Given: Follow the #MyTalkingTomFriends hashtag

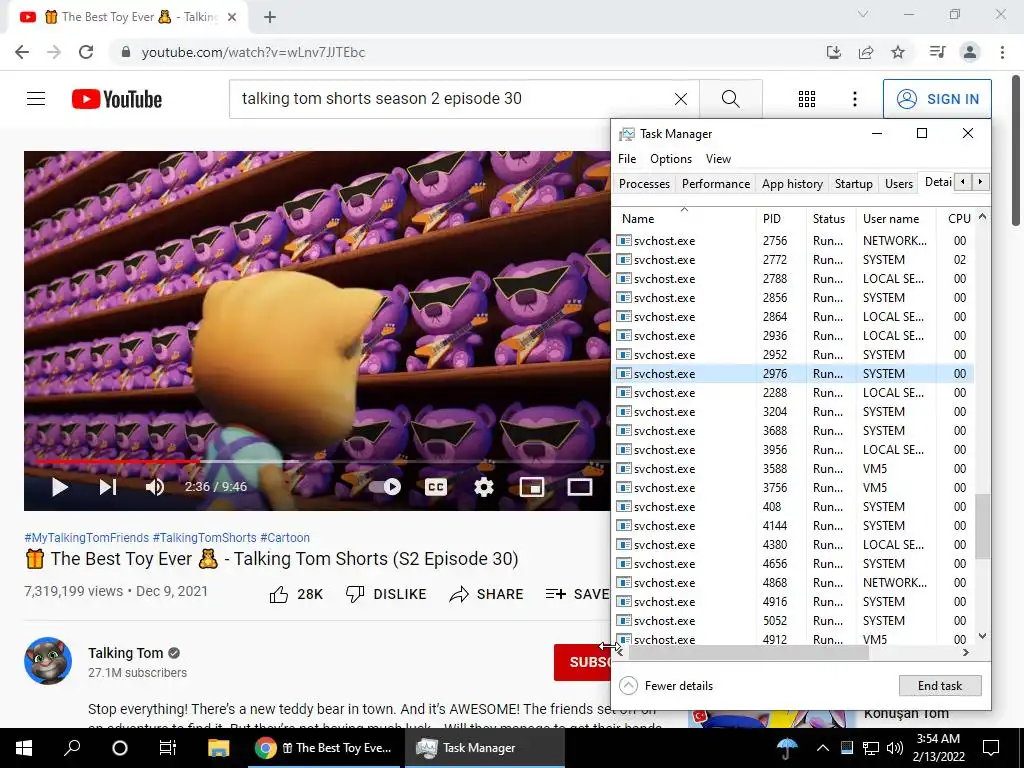Looking at the screenshot, I should [x=86, y=537].
